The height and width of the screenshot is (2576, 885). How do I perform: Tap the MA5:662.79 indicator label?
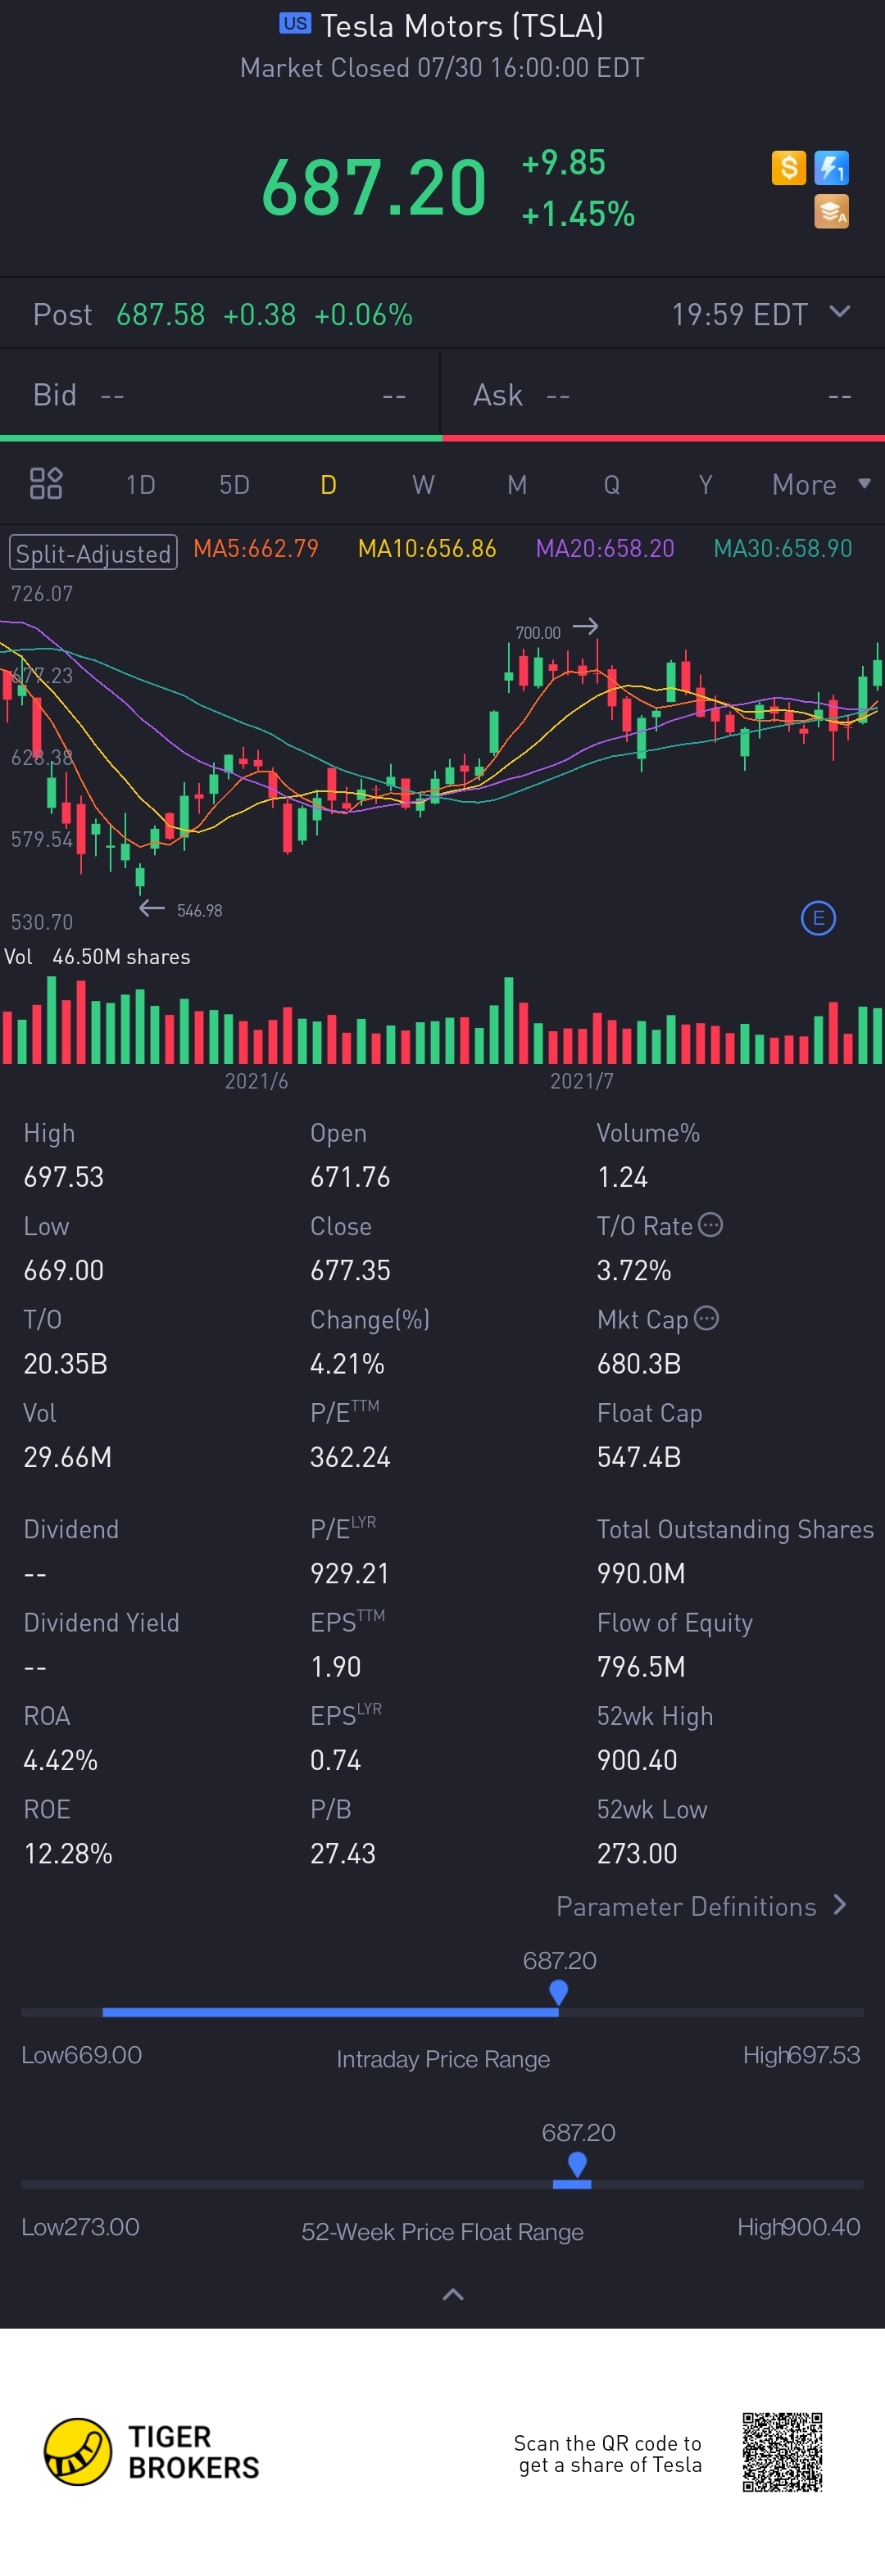256,548
